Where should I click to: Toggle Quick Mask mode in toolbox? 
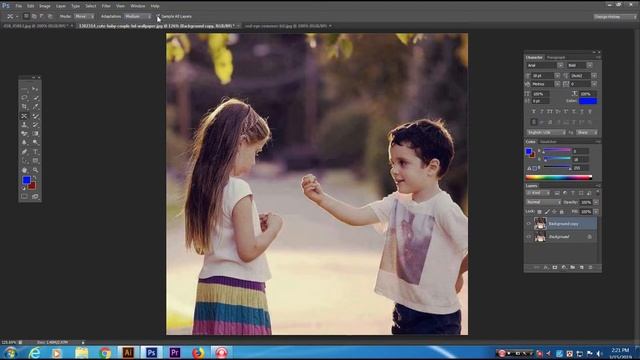click(24, 197)
